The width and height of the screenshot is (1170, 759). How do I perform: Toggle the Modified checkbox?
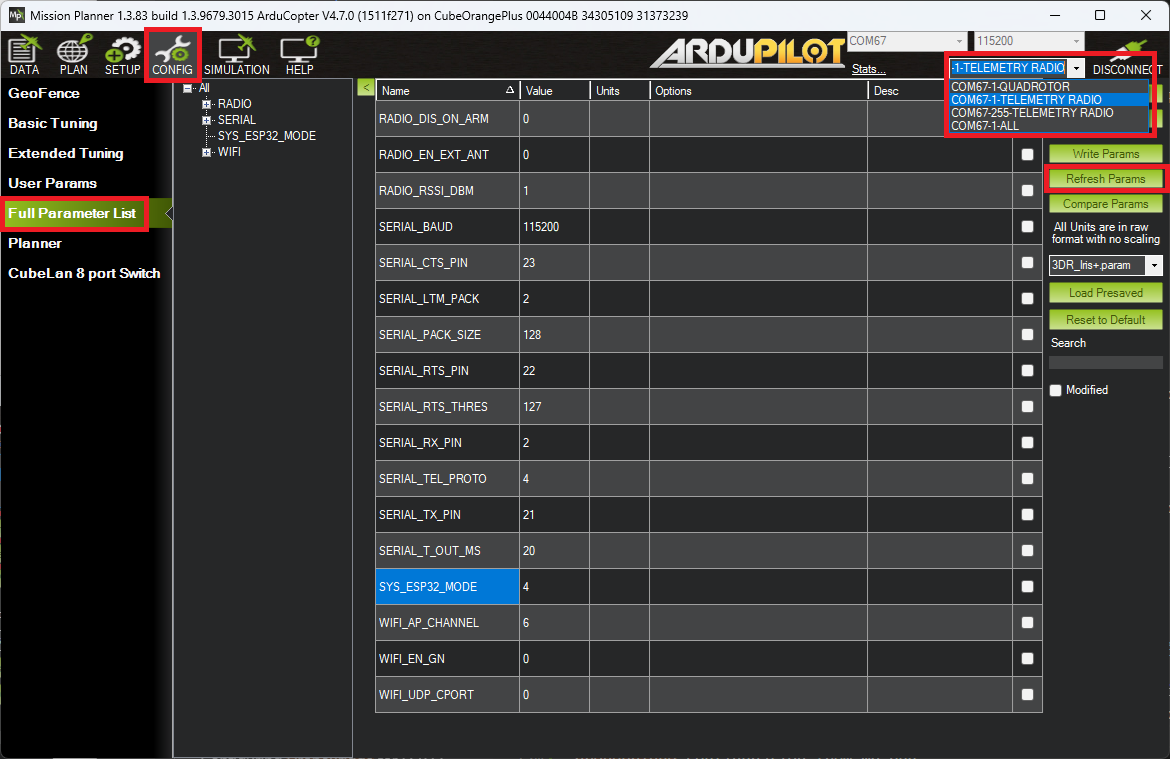1055,390
